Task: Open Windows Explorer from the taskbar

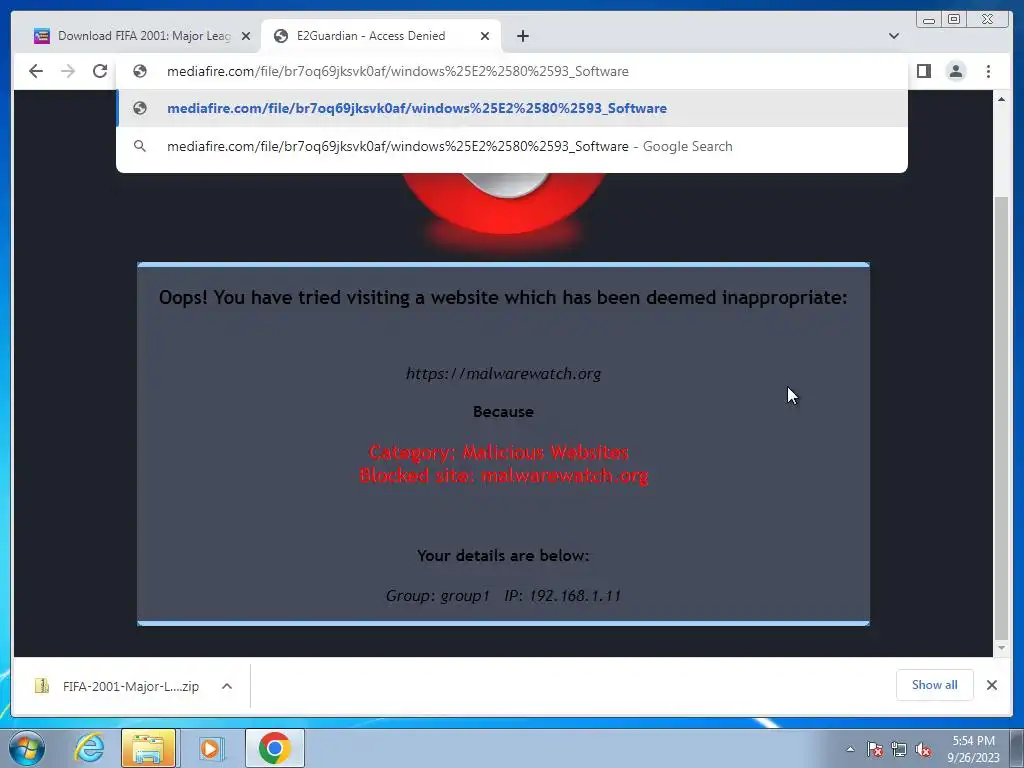Action: pyautogui.click(x=148, y=748)
